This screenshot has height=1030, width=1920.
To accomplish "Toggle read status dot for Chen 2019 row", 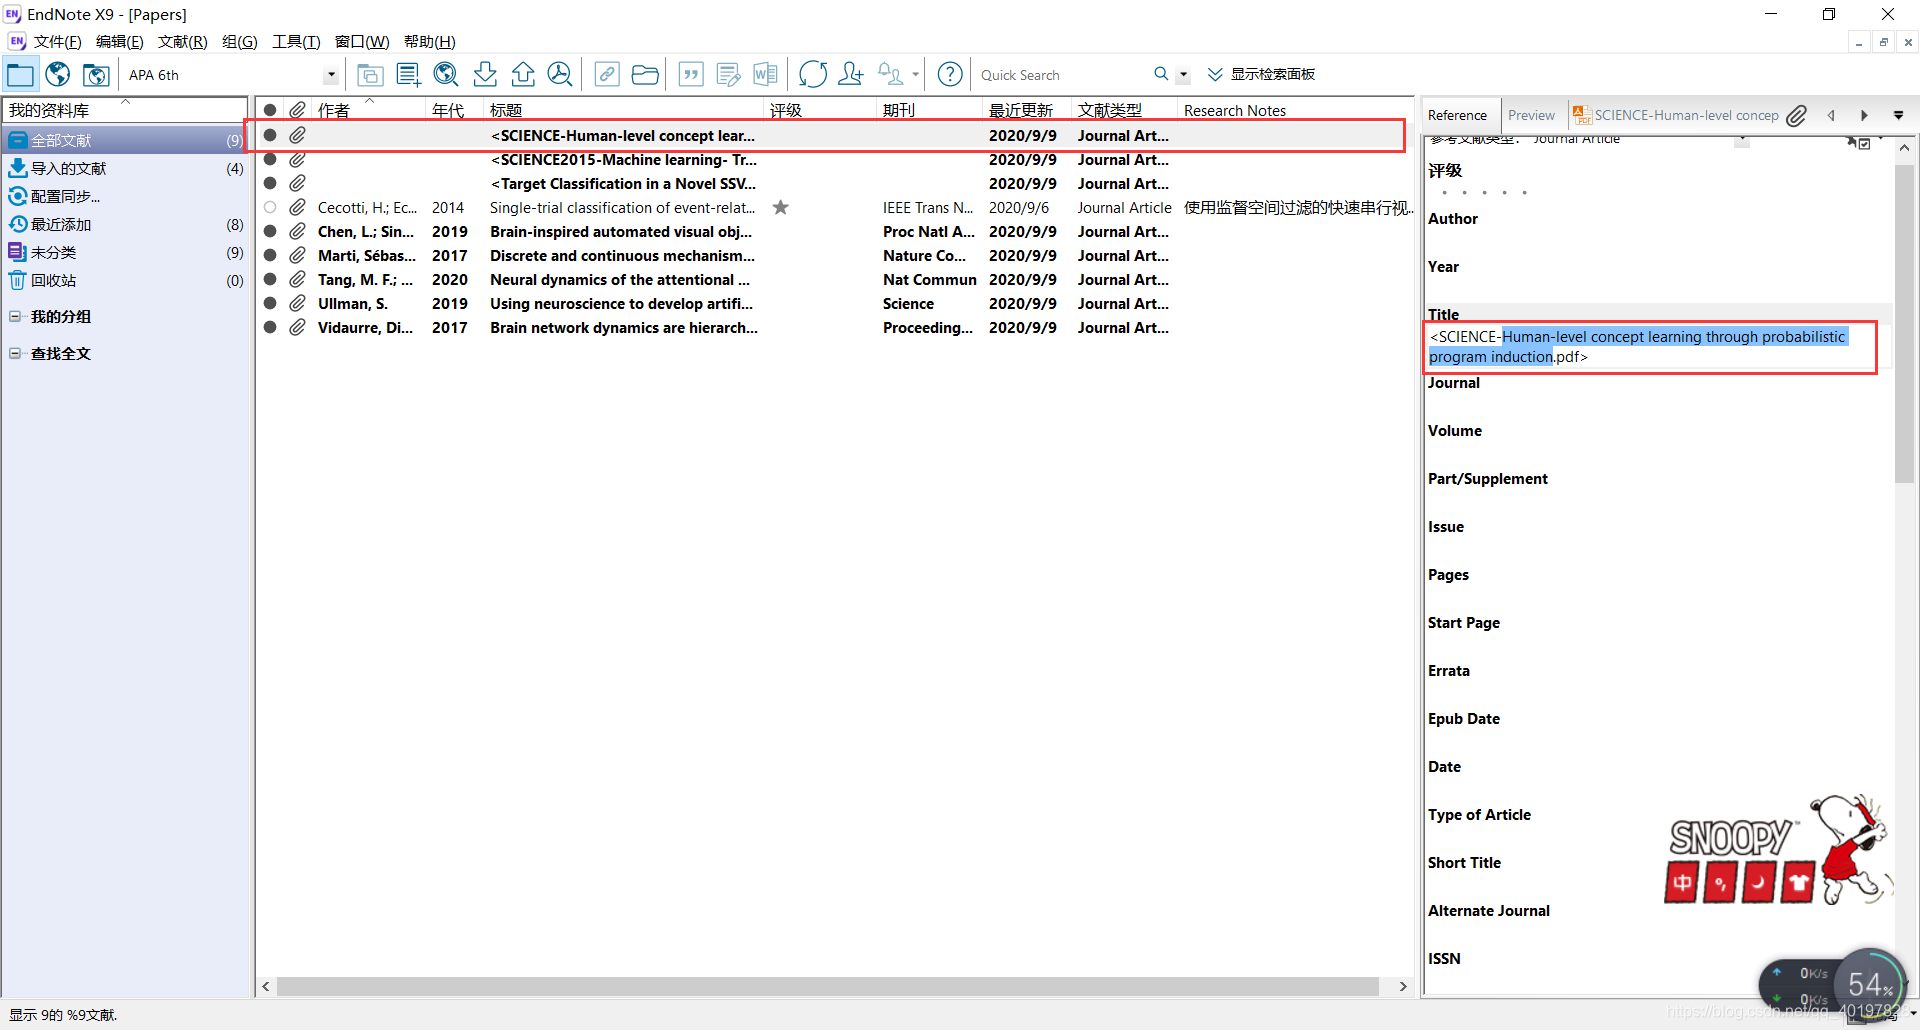I will click(270, 231).
